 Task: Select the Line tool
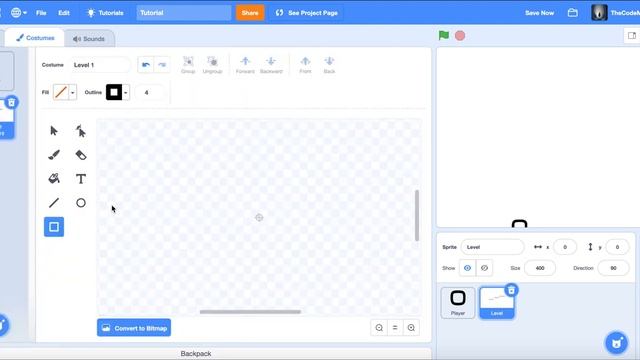tap(54, 203)
